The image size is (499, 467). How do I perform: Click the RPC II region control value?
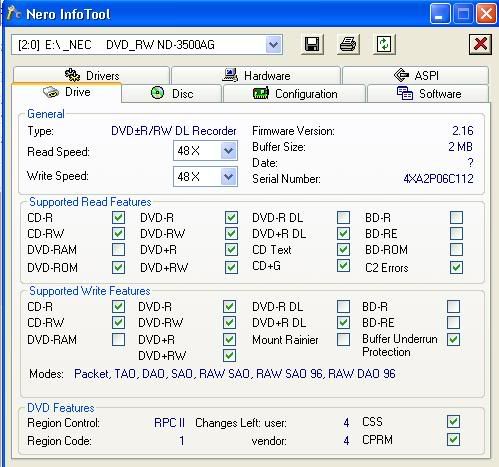(x=169, y=423)
